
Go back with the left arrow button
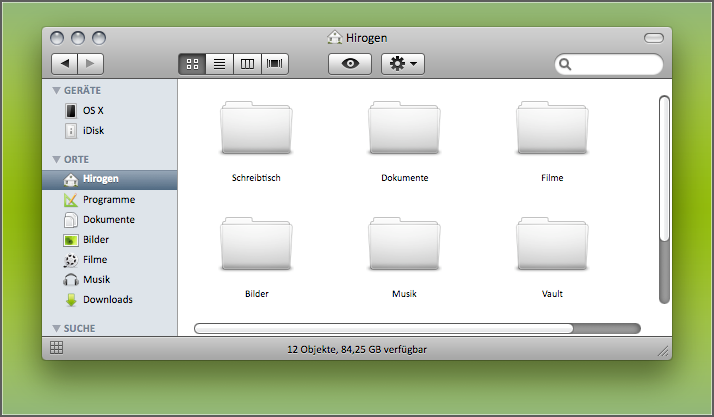point(64,64)
